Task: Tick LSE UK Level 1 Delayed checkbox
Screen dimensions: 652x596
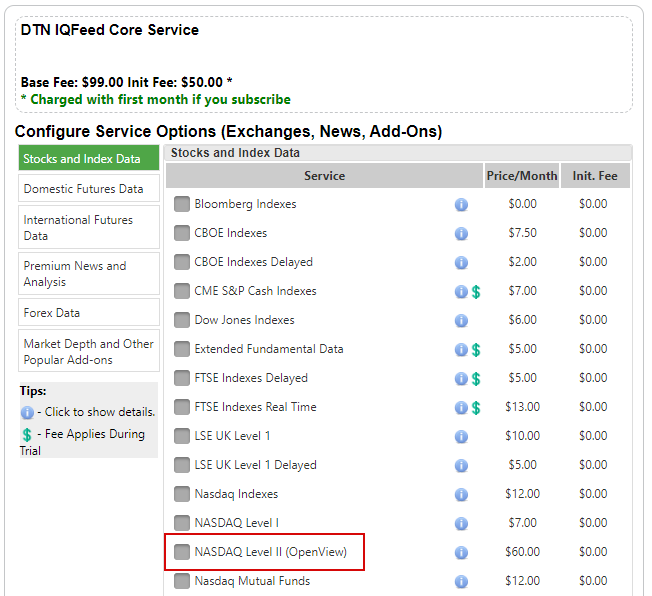Action: coord(182,465)
